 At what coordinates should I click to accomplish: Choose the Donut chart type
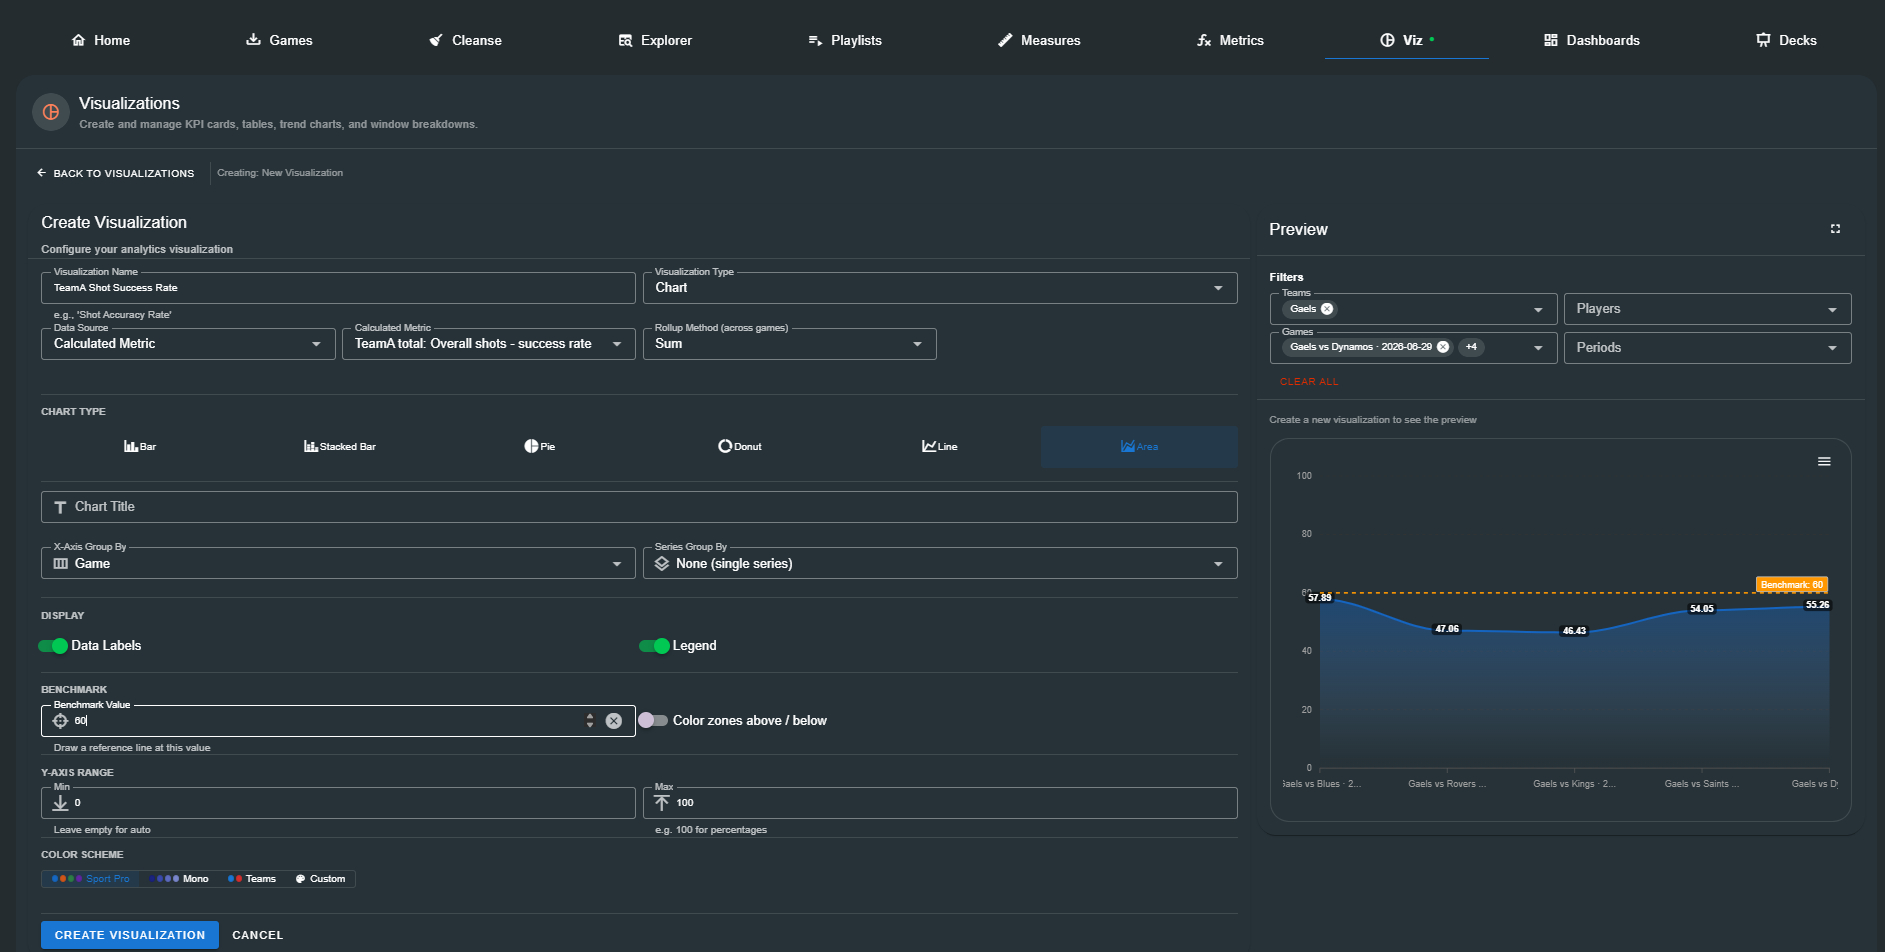tap(740, 447)
